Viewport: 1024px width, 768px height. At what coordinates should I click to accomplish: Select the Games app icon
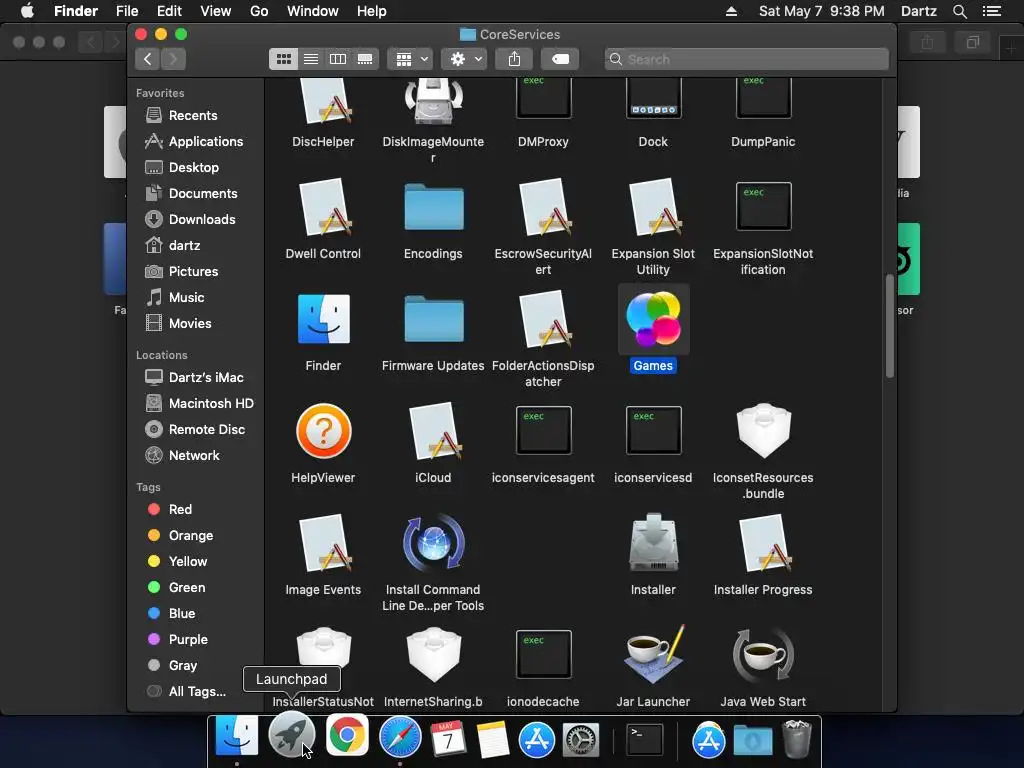pos(652,319)
